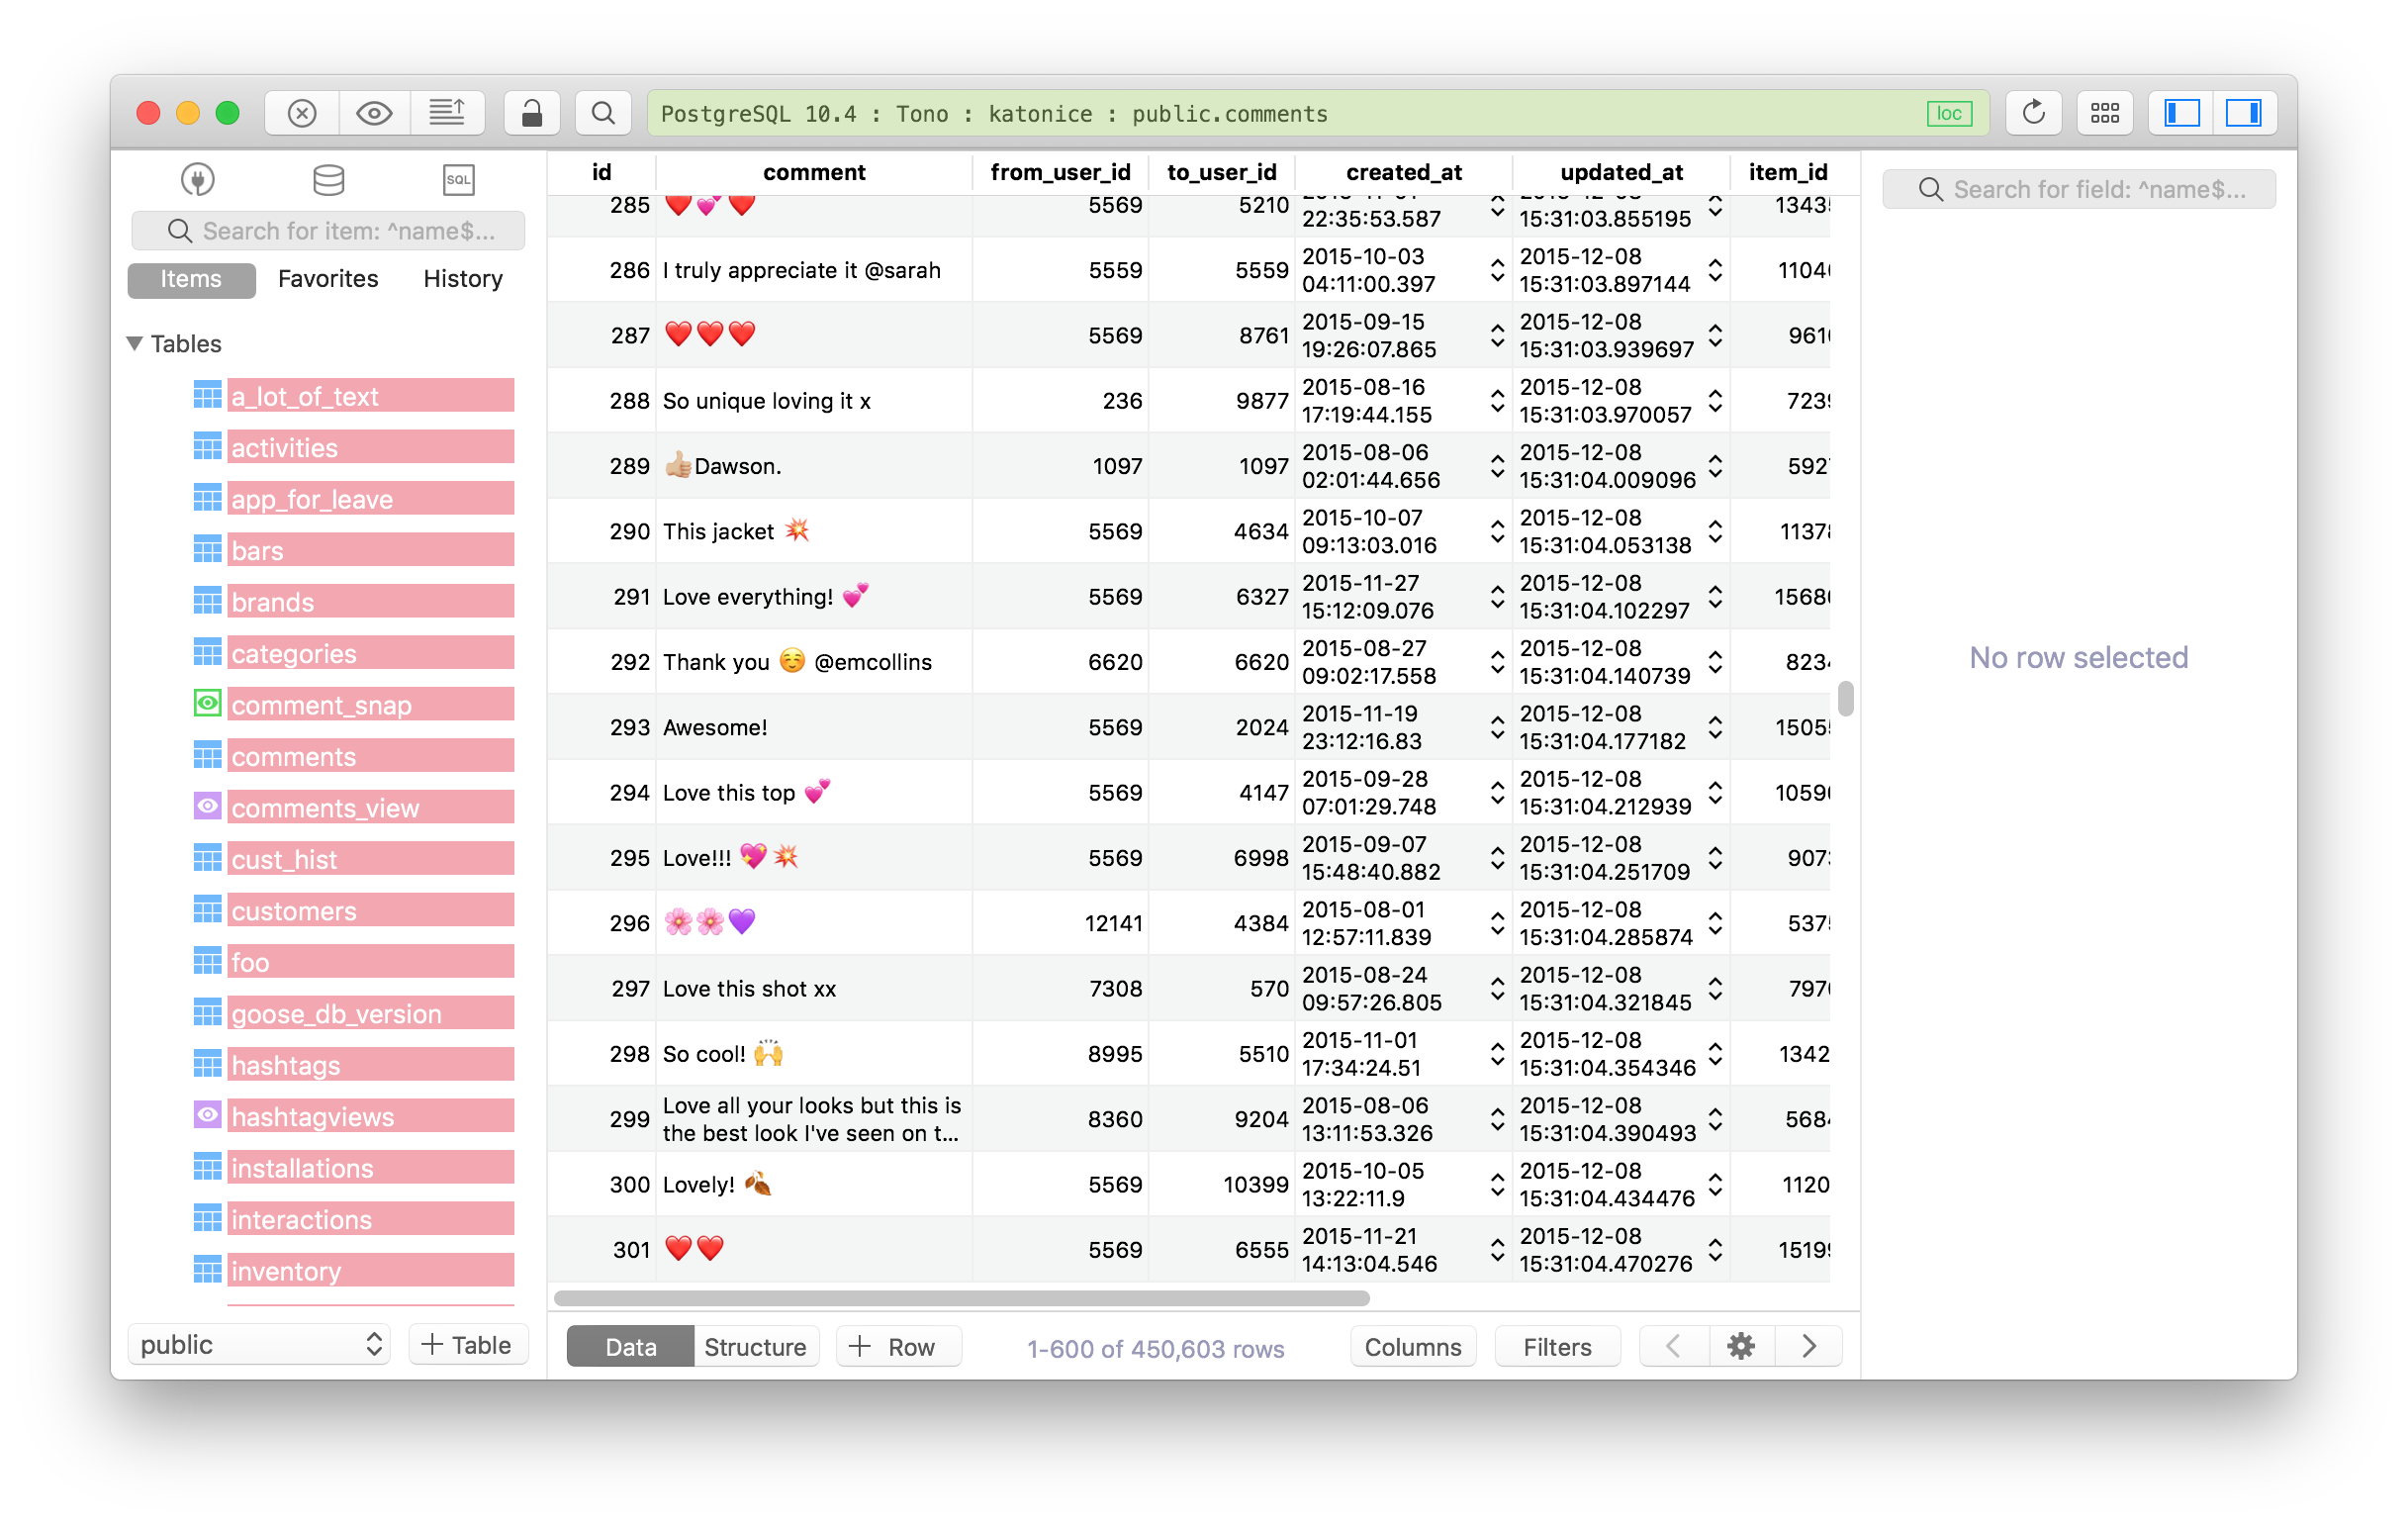
Task: Switch to the Favorites tab
Action: (330, 276)
